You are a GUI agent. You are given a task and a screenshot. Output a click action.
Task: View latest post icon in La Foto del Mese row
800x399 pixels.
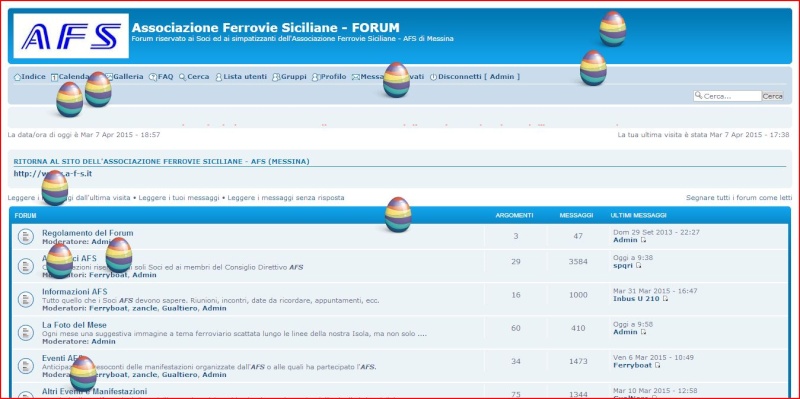coord(643,332)
